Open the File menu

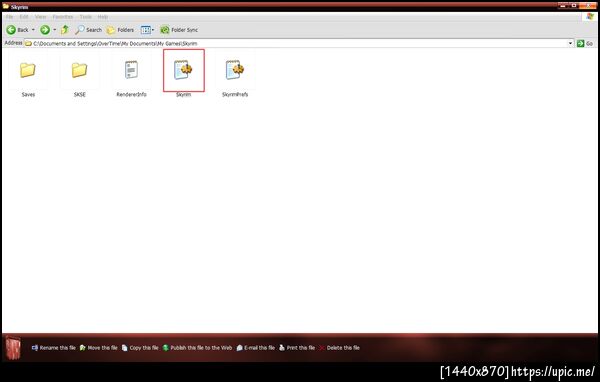(x=9, y=17)
